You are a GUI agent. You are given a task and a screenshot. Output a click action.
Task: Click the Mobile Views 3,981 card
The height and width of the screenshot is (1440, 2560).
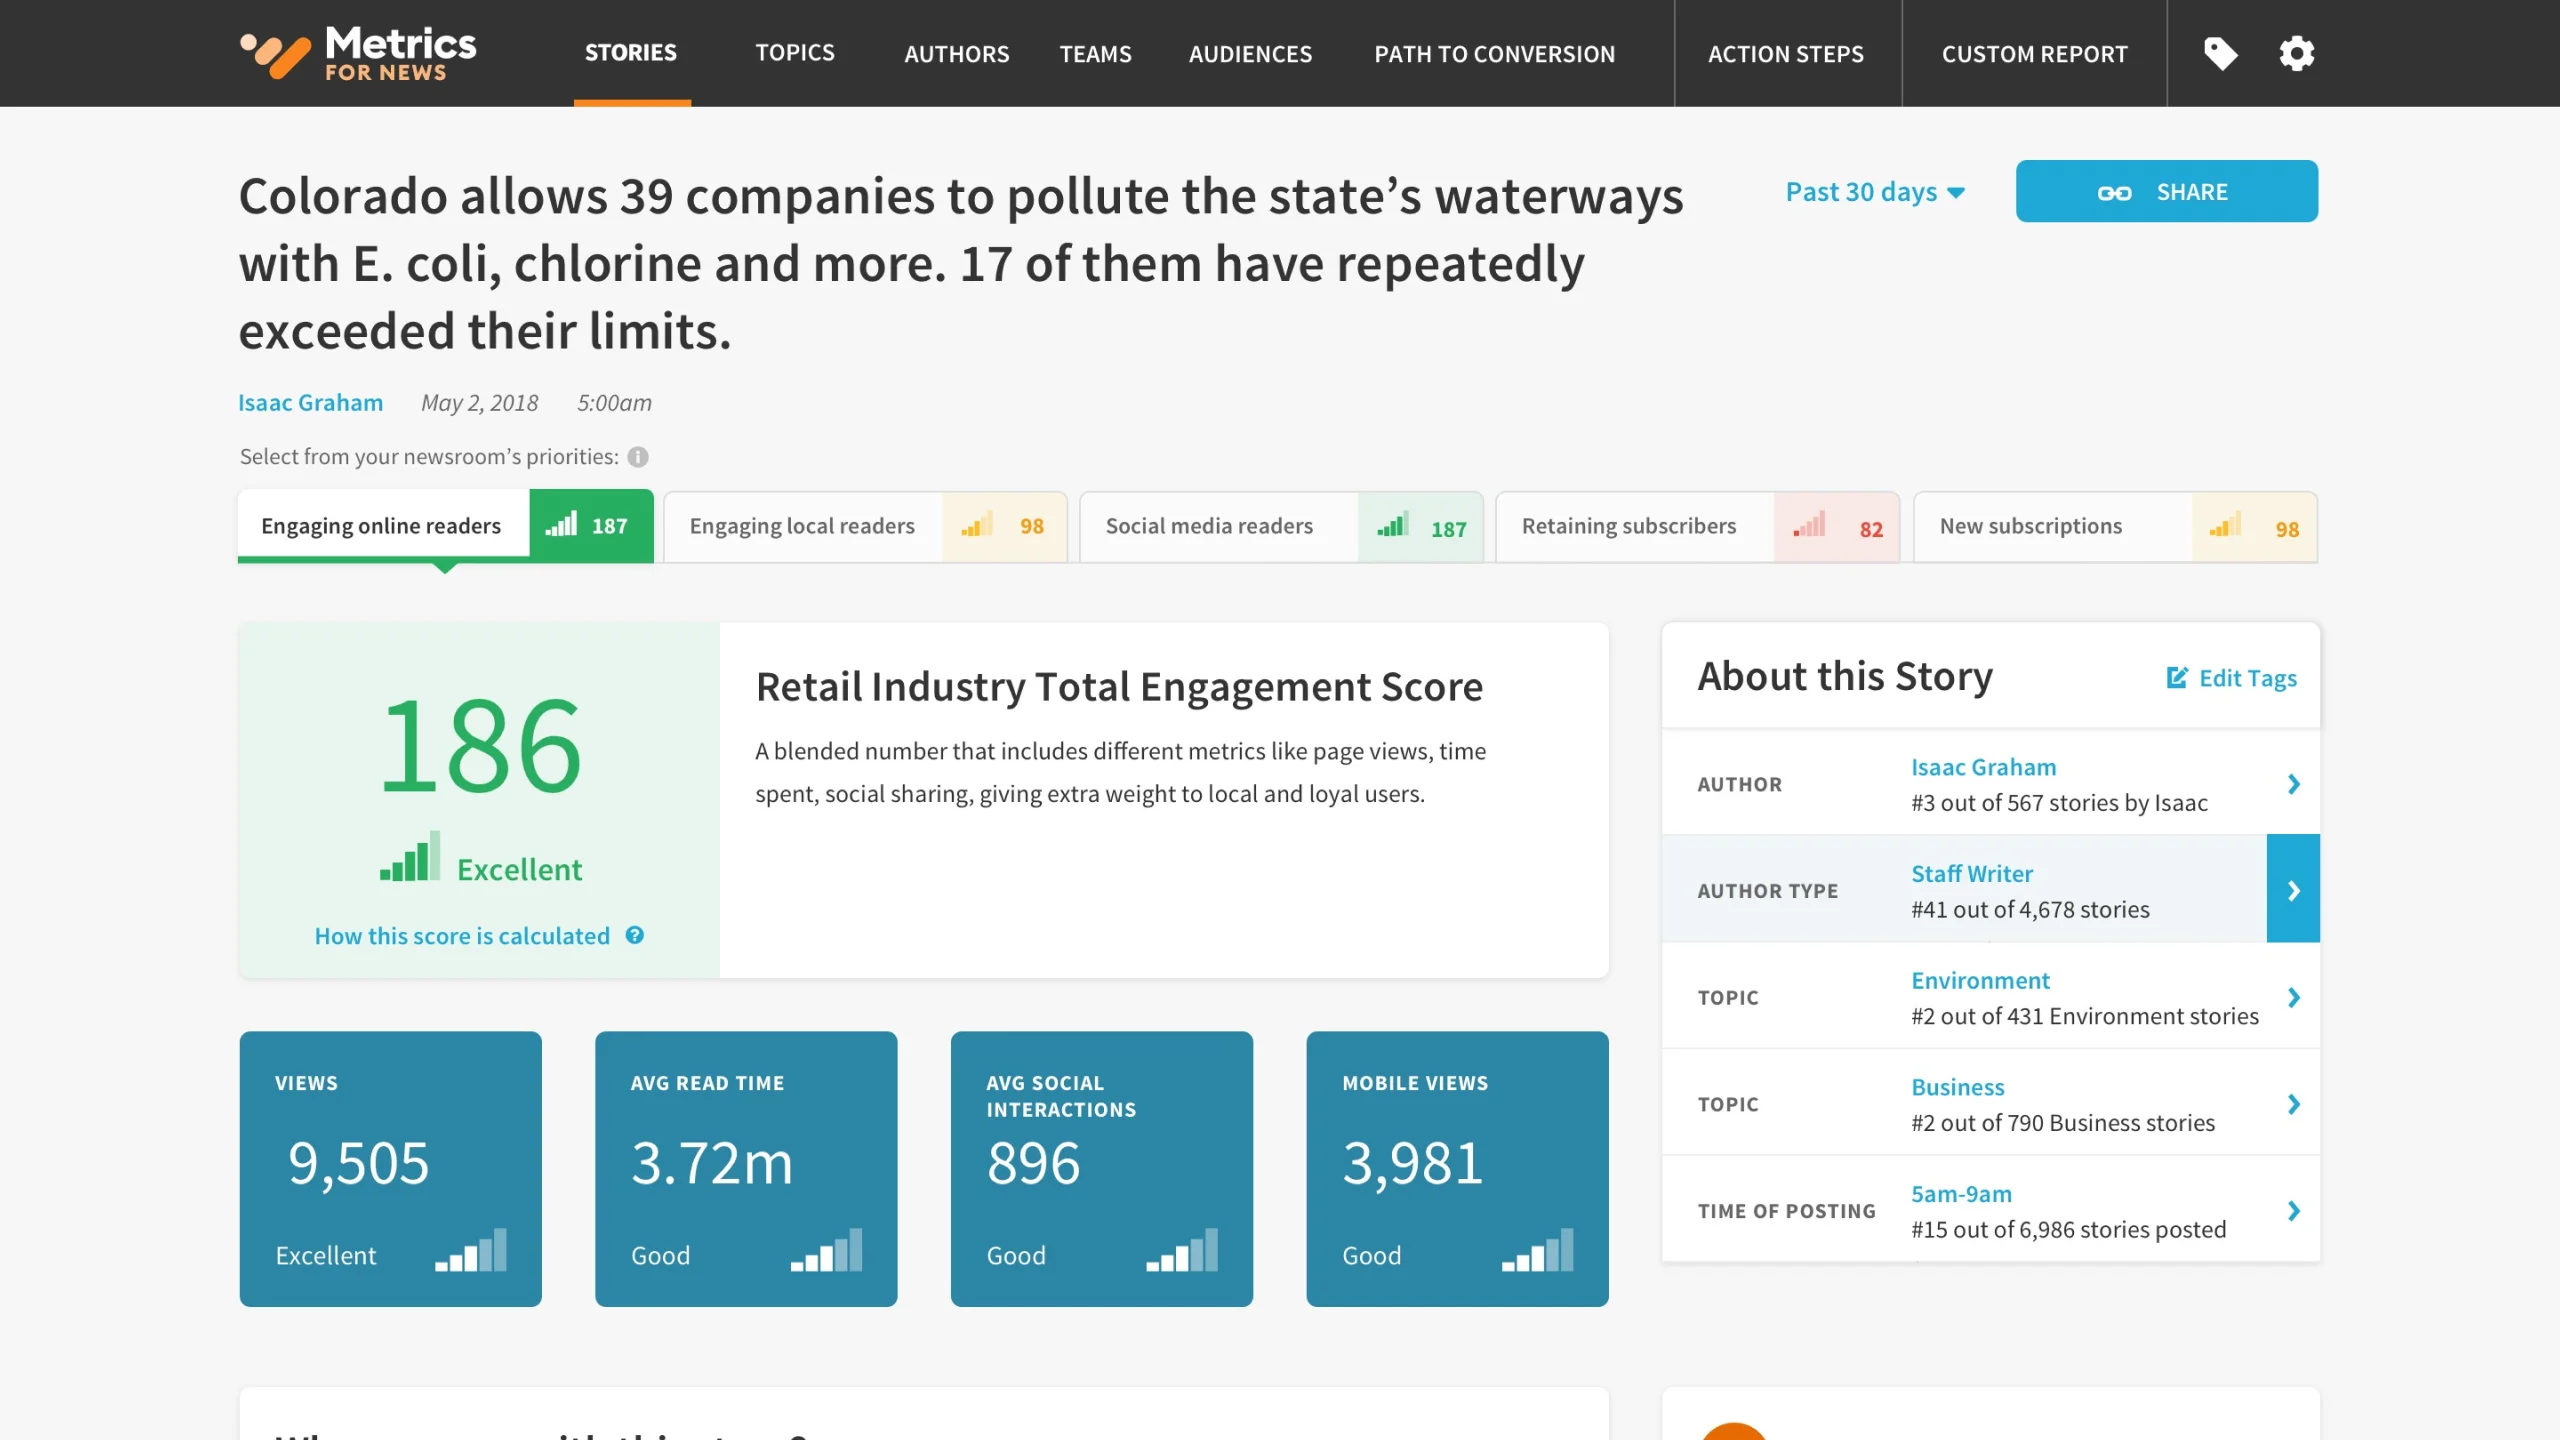click(x=1457, y=1169)
